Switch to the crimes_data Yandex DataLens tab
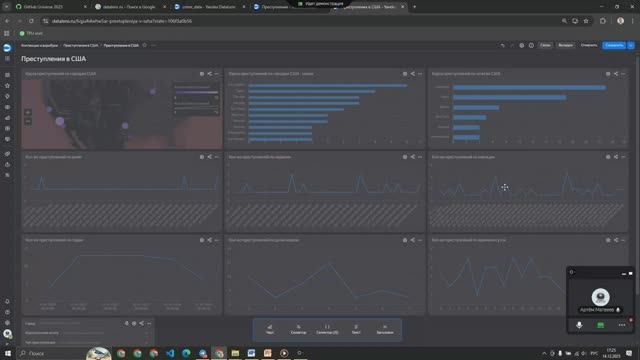This screenshot has height=360, width=640. coord(209,7)
